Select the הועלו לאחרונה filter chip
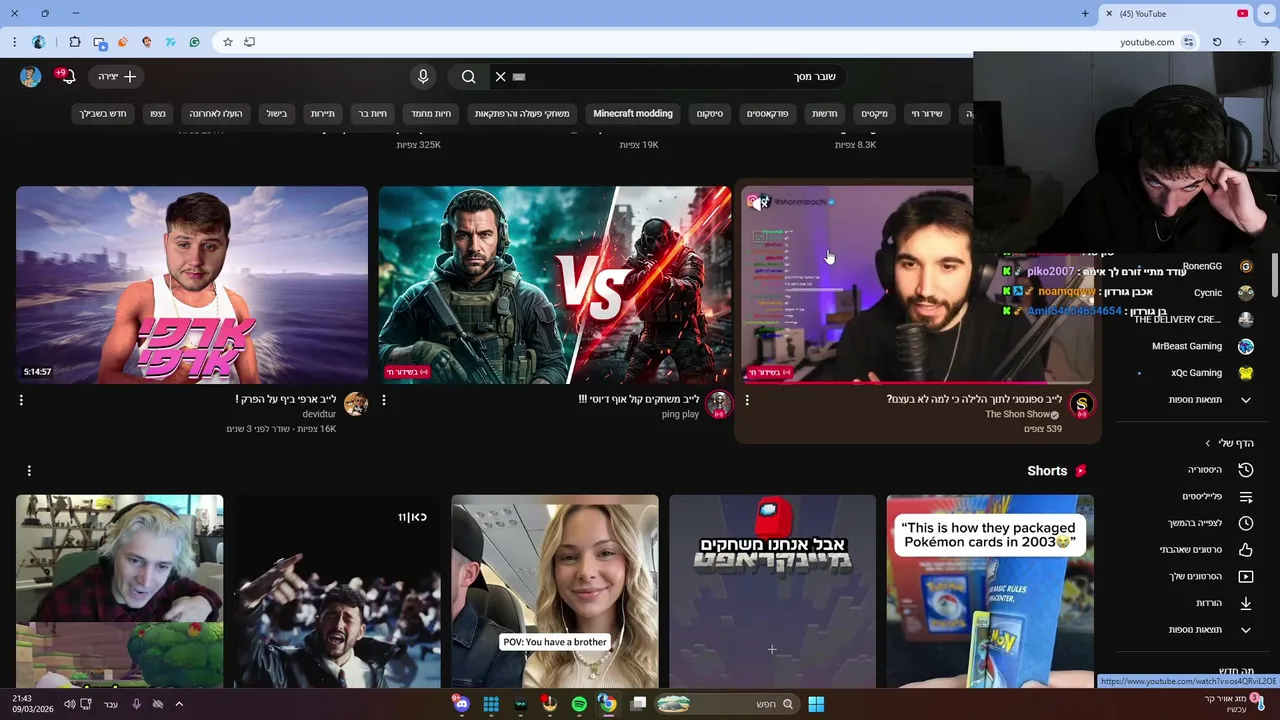The width and height of the screenshot is (1280, 720). 216,114
